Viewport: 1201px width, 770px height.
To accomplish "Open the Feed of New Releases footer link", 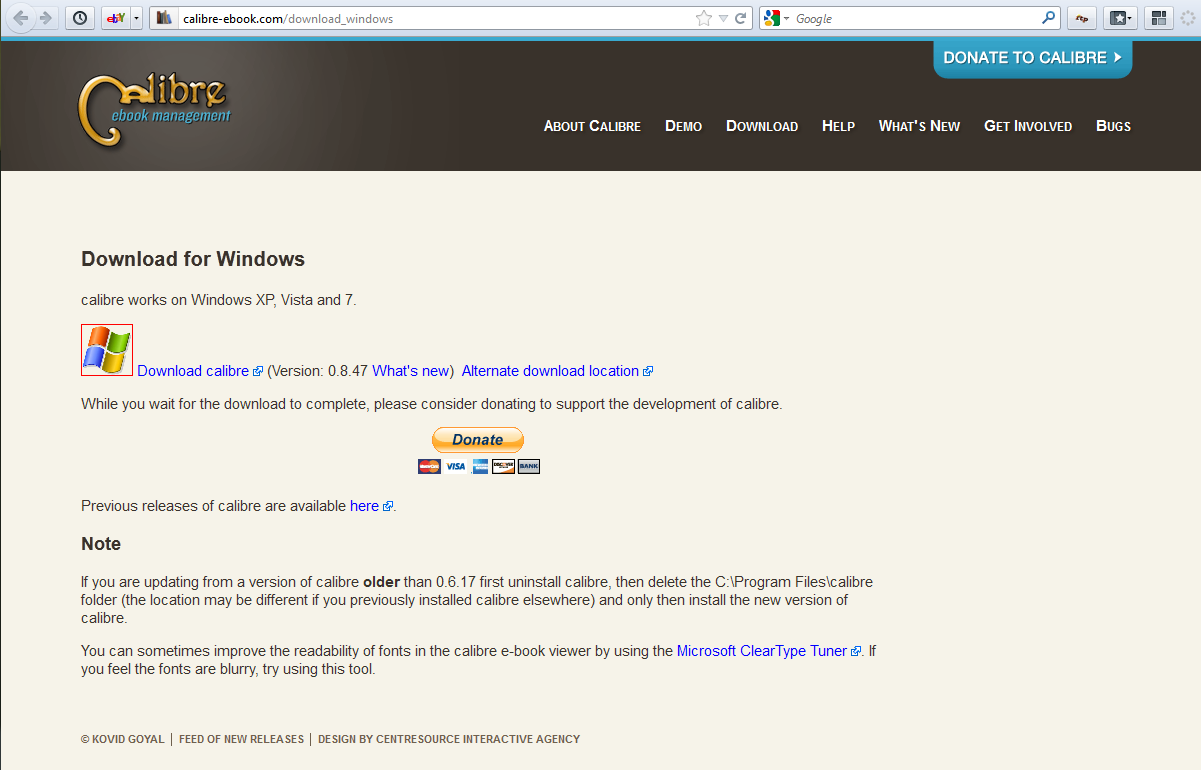I will (241, 740).
